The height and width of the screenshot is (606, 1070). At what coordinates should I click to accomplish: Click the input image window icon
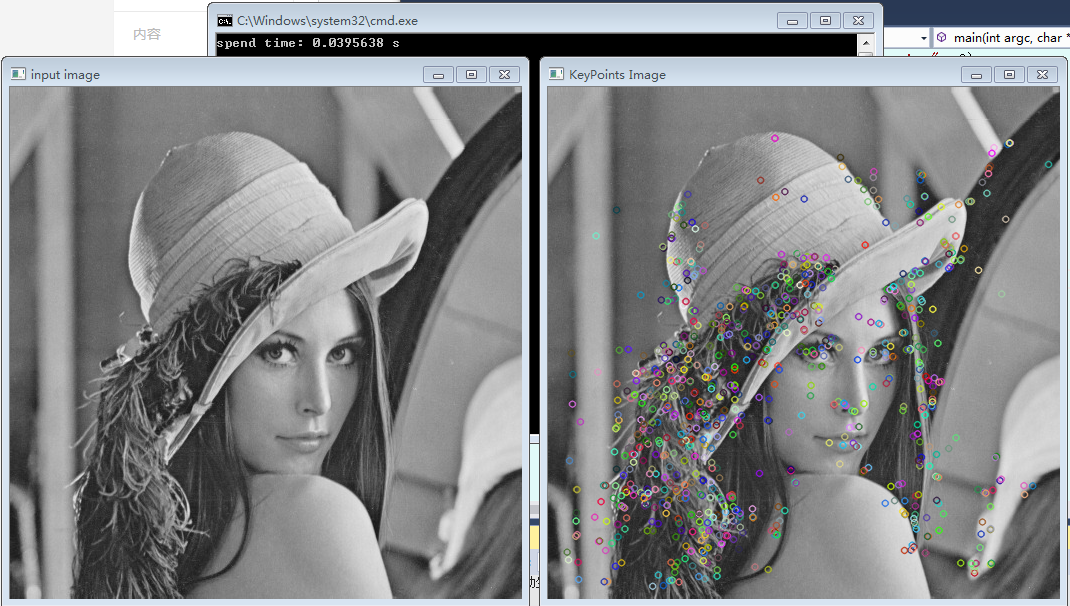[18, 74]
